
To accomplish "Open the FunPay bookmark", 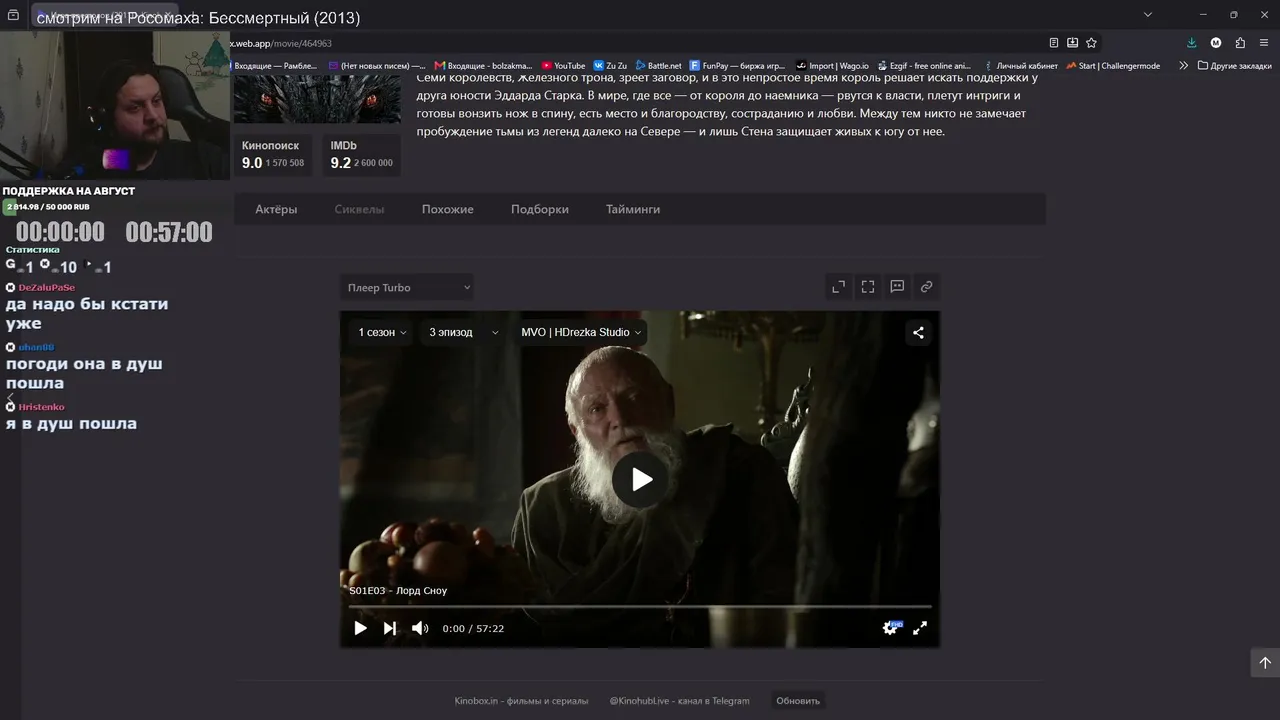I will point(737,66).
